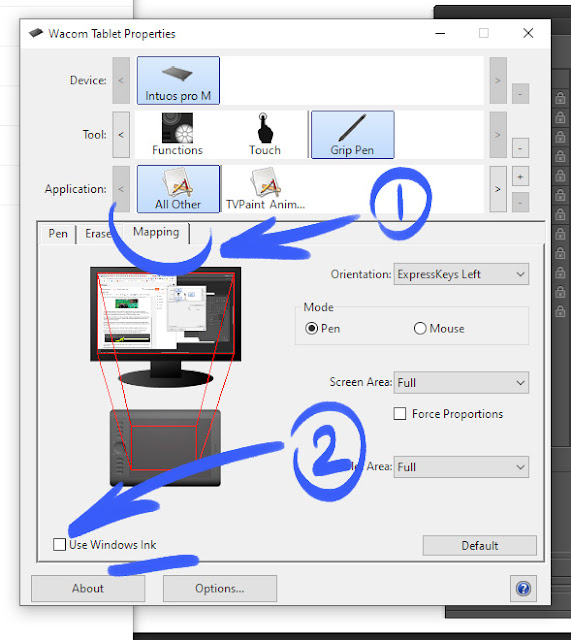Screen dimensions: 571x640
Task: Select the Grip Pen tool
Action: click(x=352, y=135)
